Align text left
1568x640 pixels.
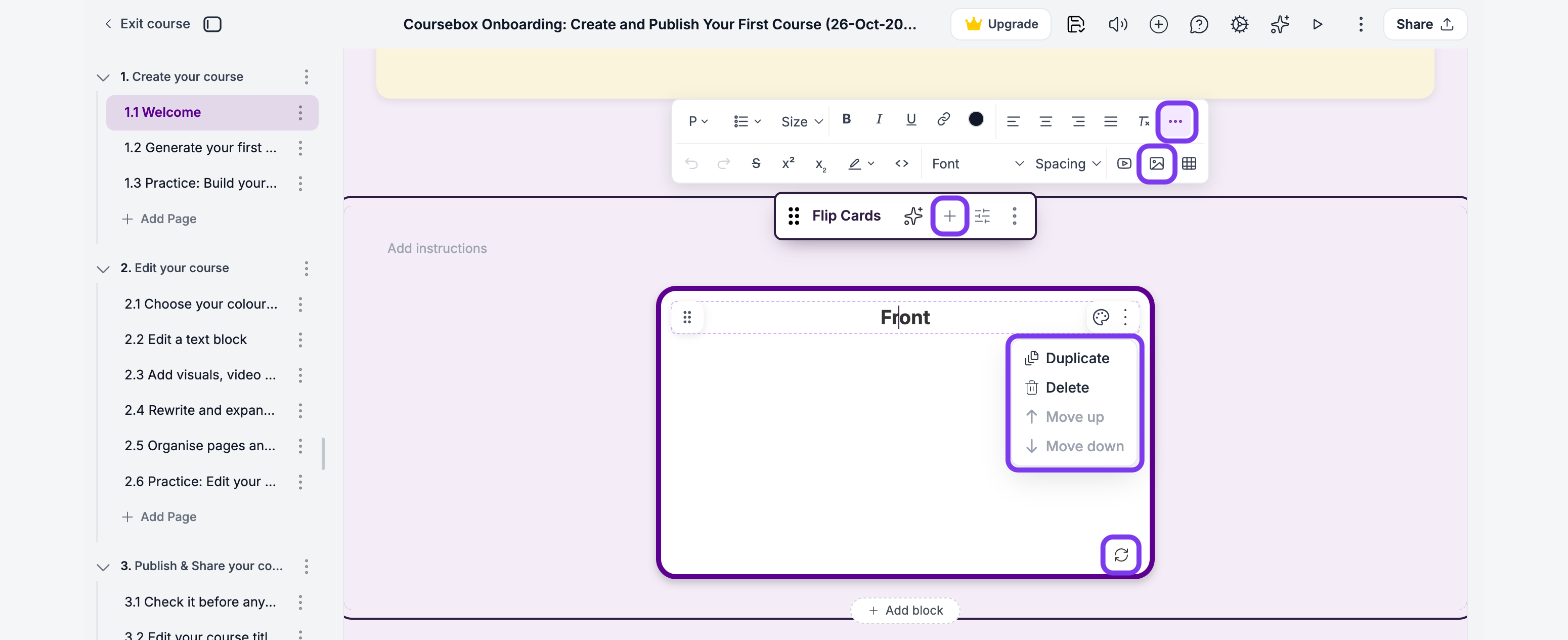[x=1013, y=121]
